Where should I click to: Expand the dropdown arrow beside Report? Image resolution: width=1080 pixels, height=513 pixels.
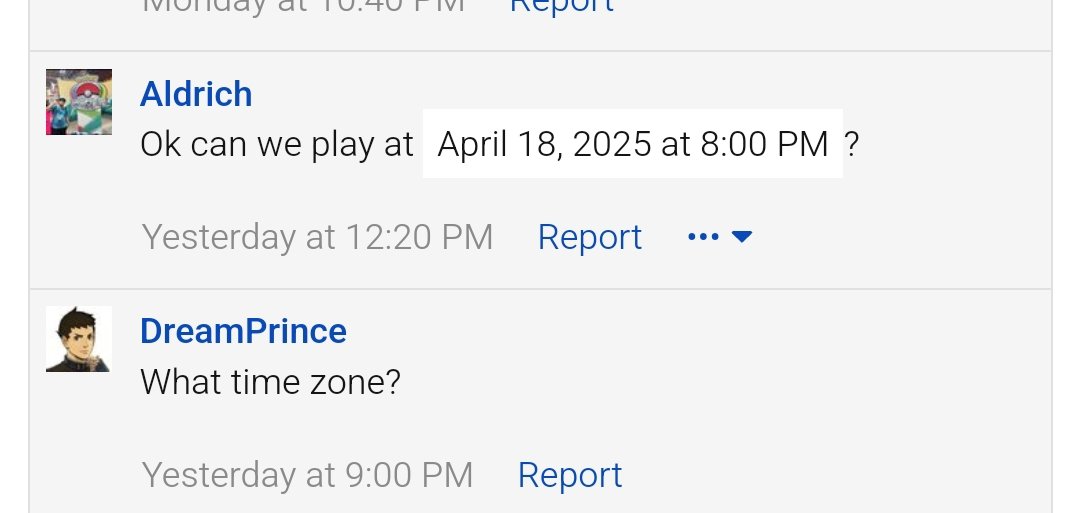pos(741,237)
